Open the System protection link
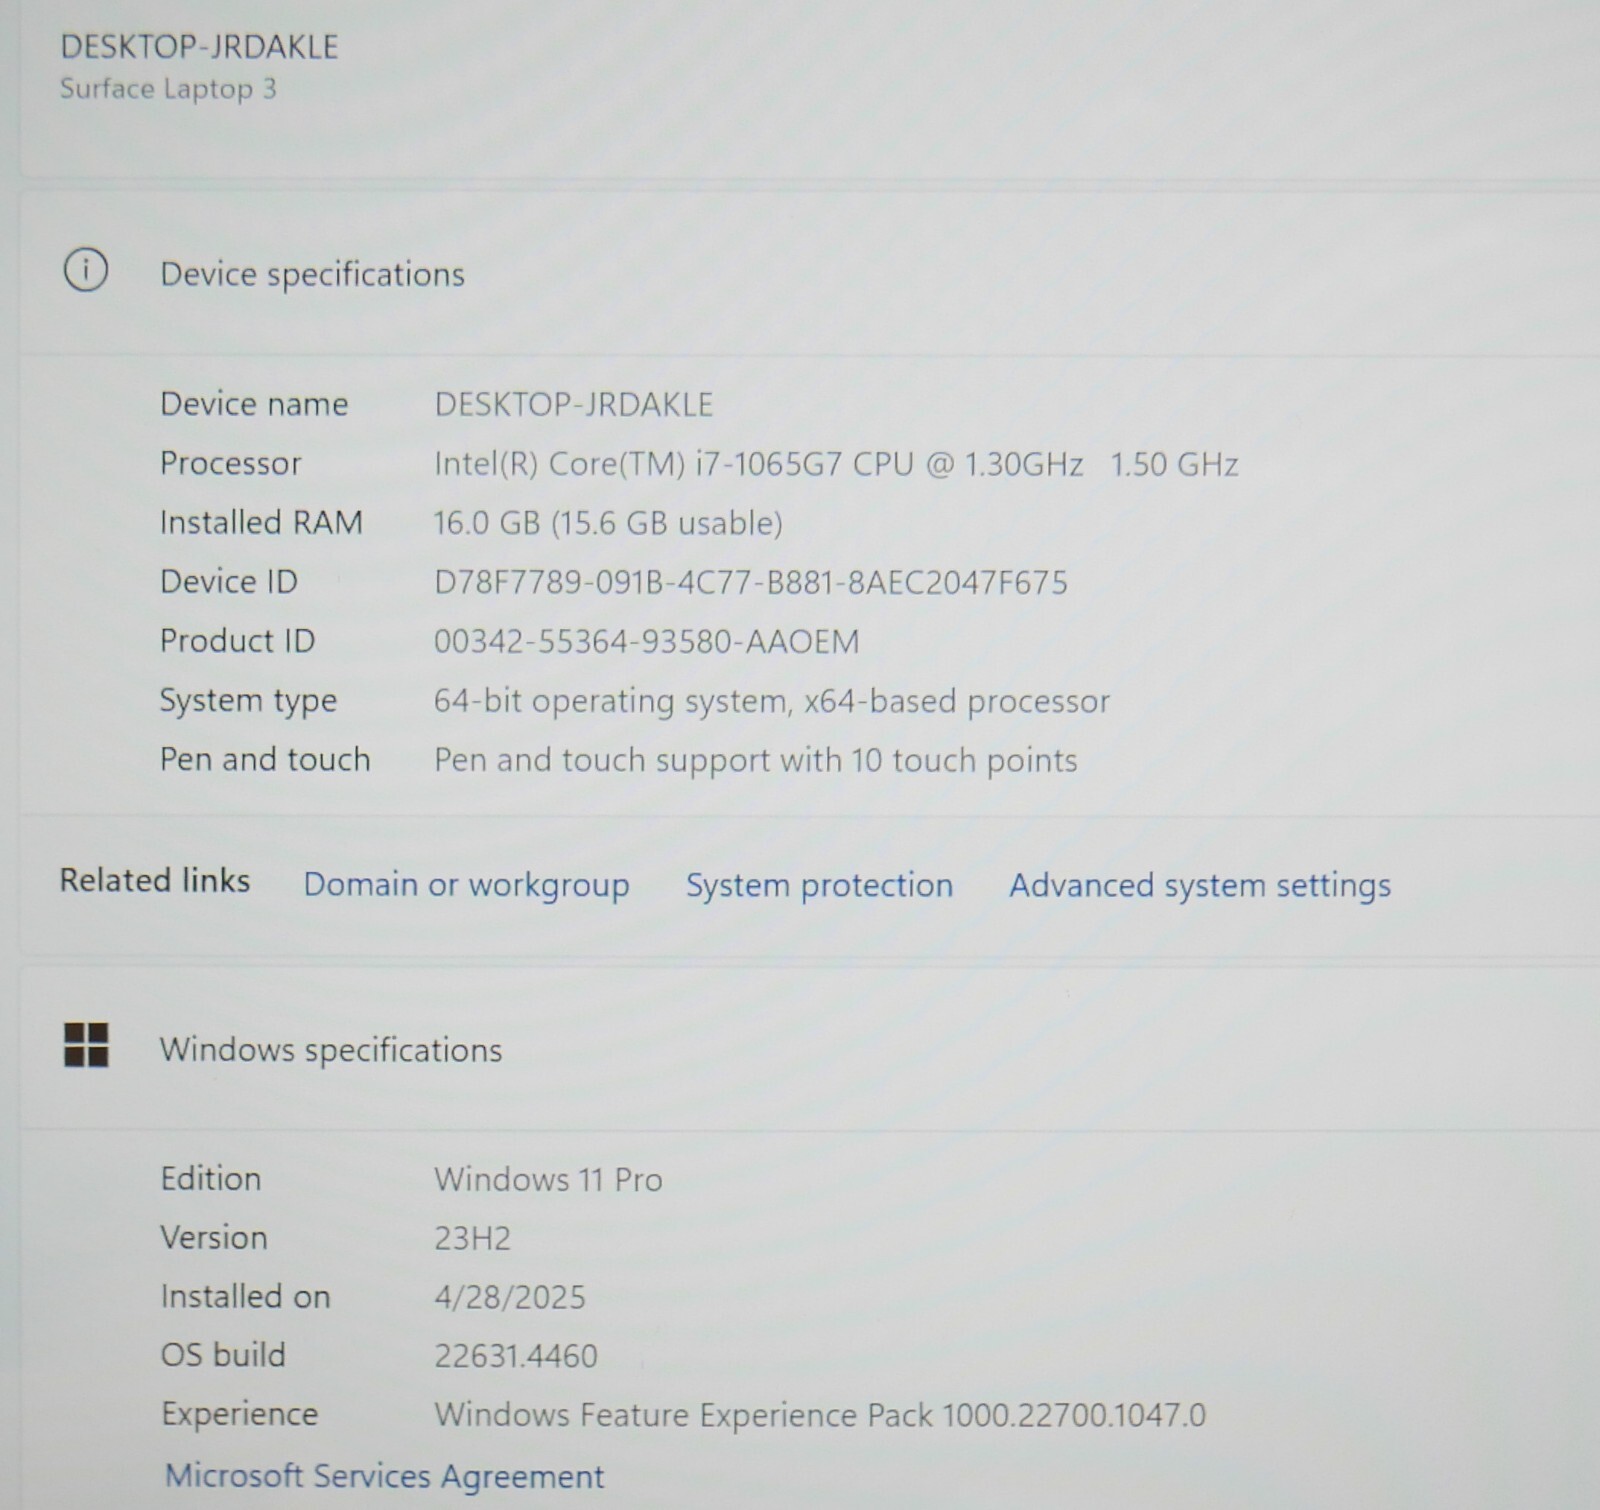This screenshot has width=1600, height=1510. [819, 885]
